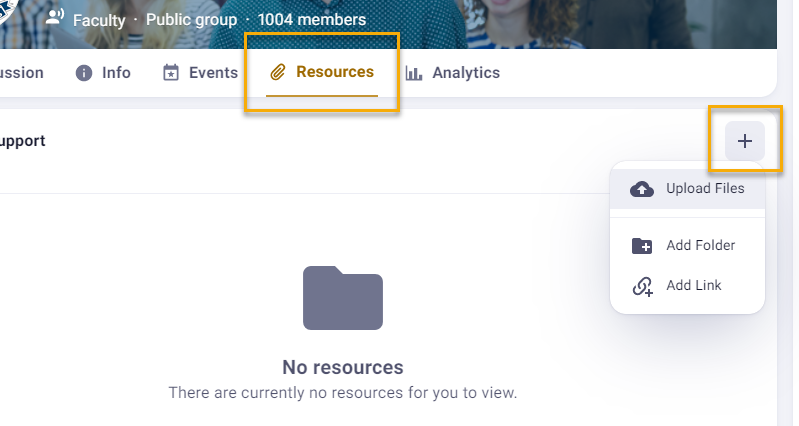
Task: Click the paperclip icon on Resources tab
Action: click(x=279, y=72)
